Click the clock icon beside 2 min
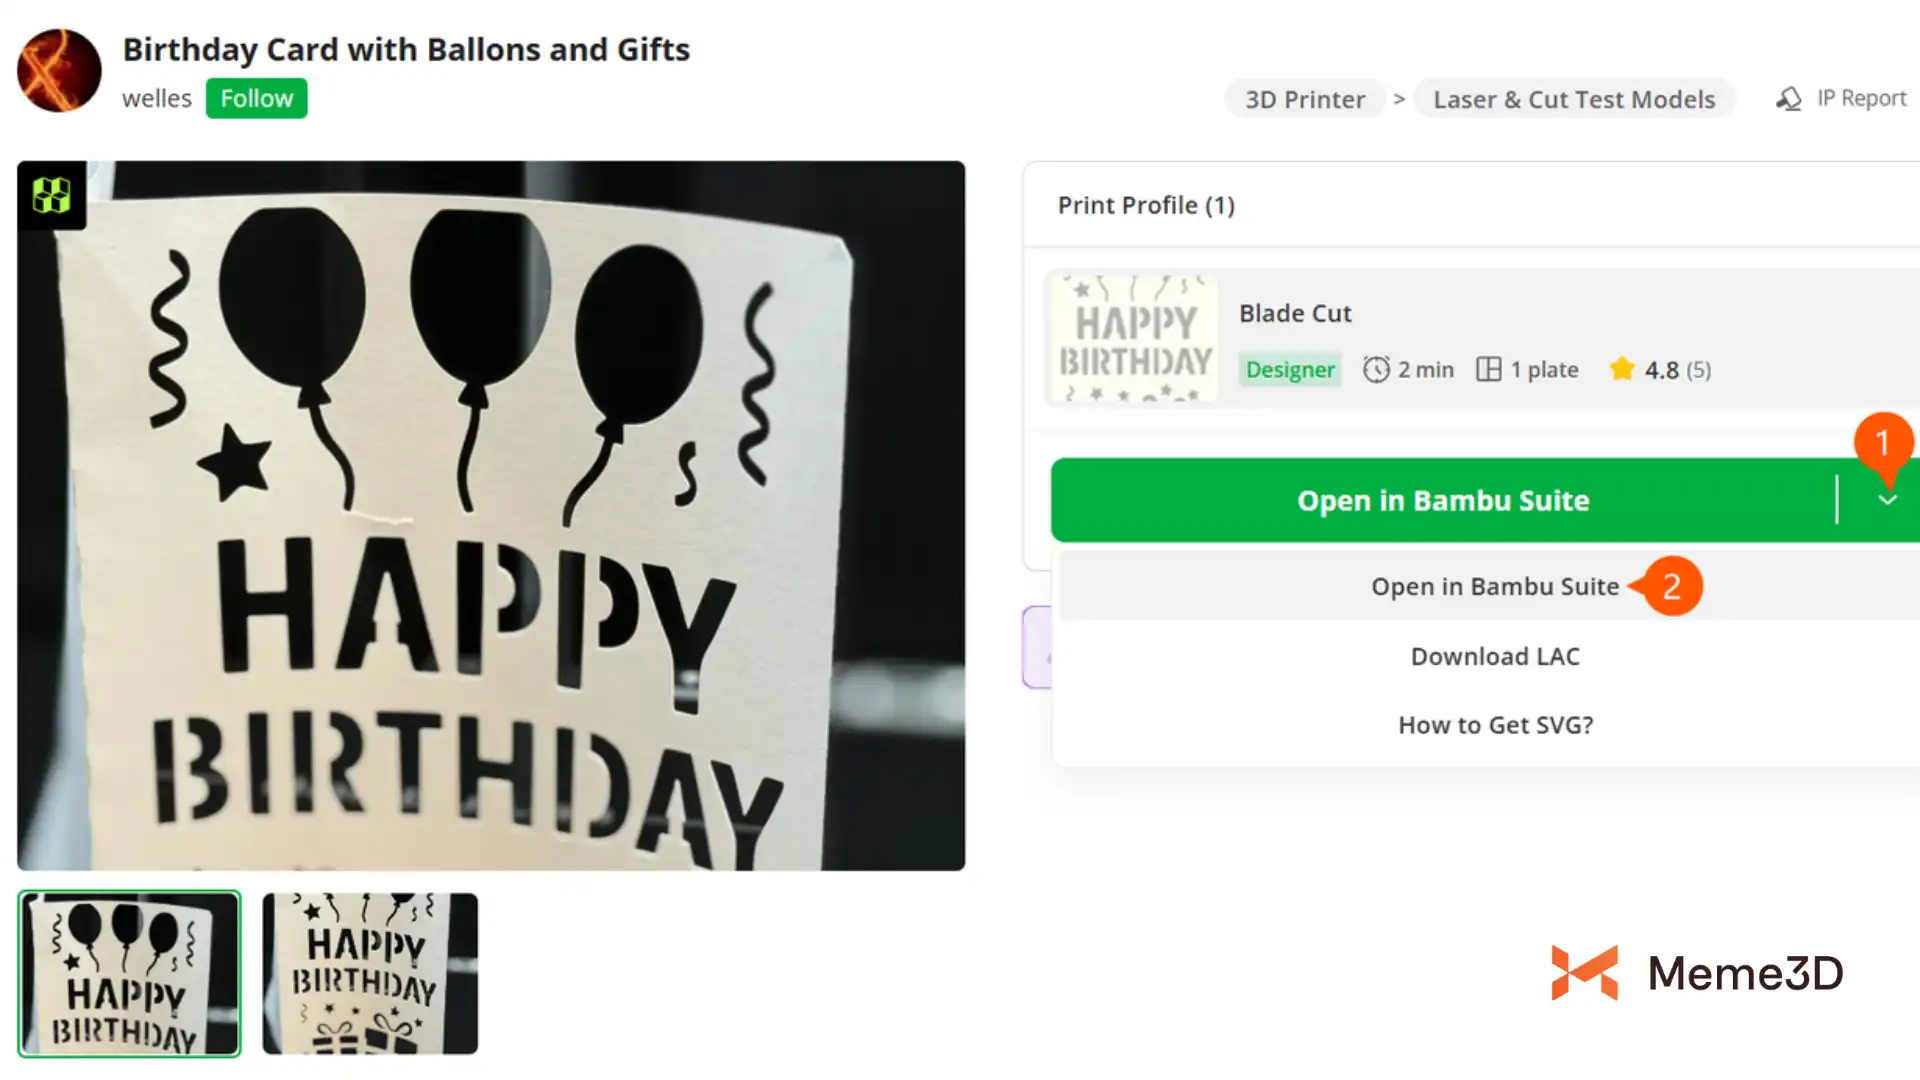Viewport: 1920px width, 1080px height. 1376,370
